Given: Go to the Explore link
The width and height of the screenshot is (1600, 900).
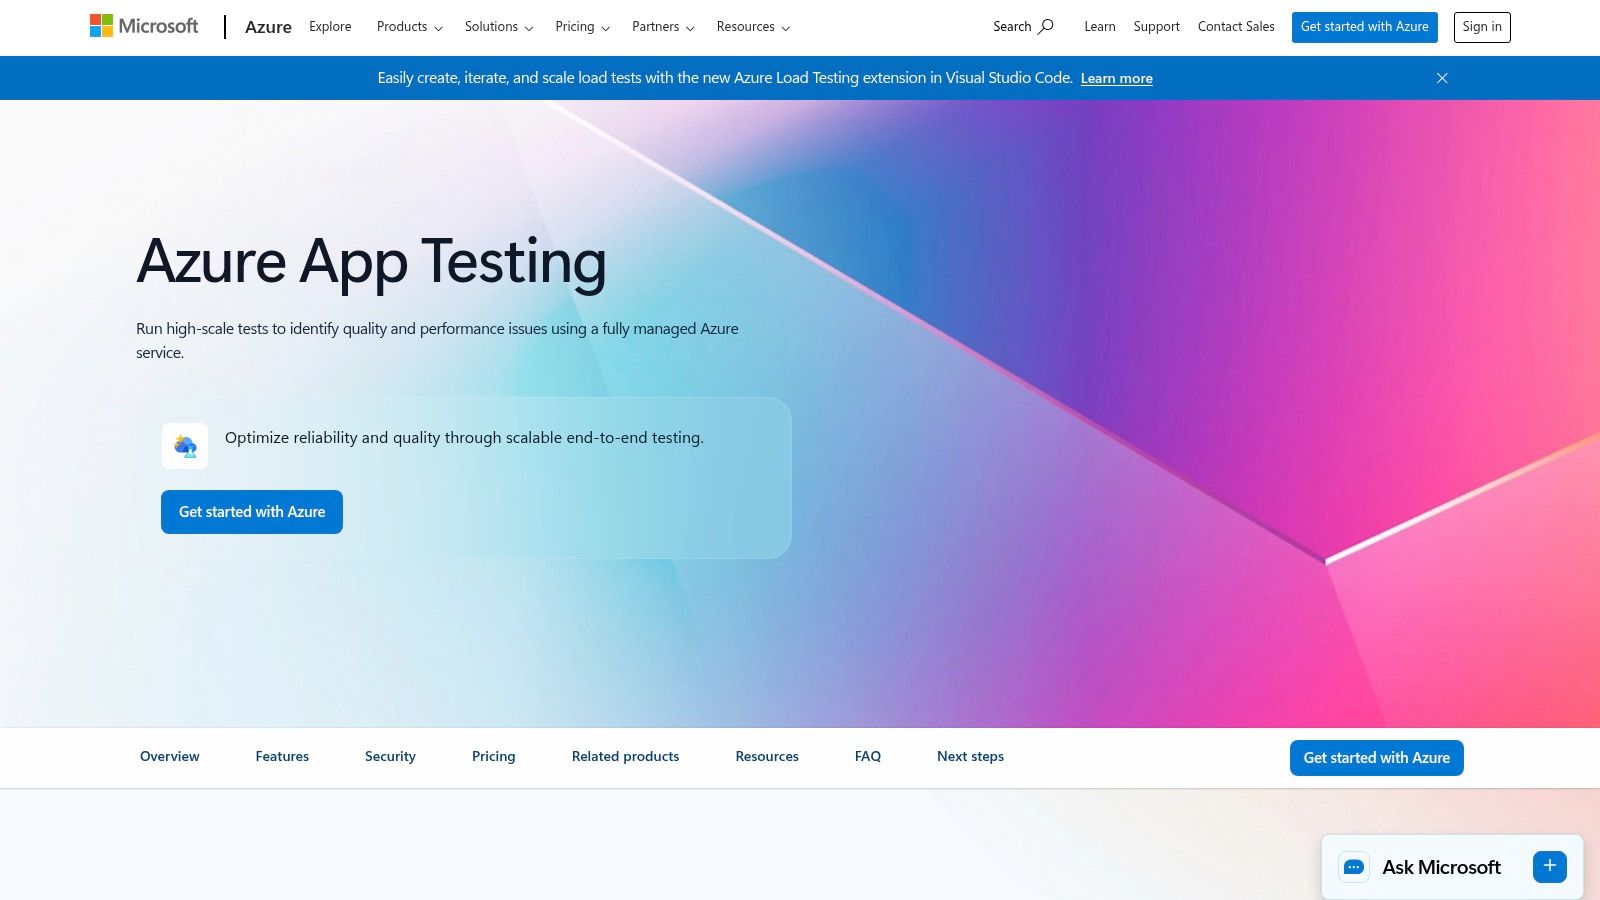Looking at the screenshot, I should click(x=330, y=27).
